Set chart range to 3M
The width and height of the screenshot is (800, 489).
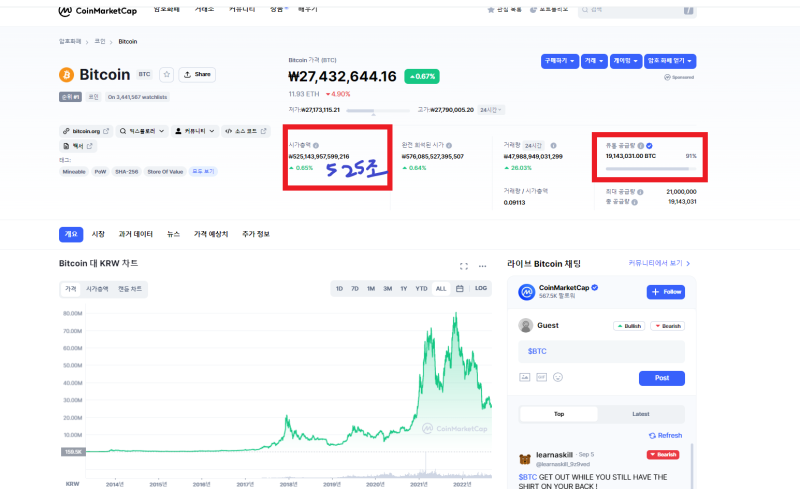point(388,288)
